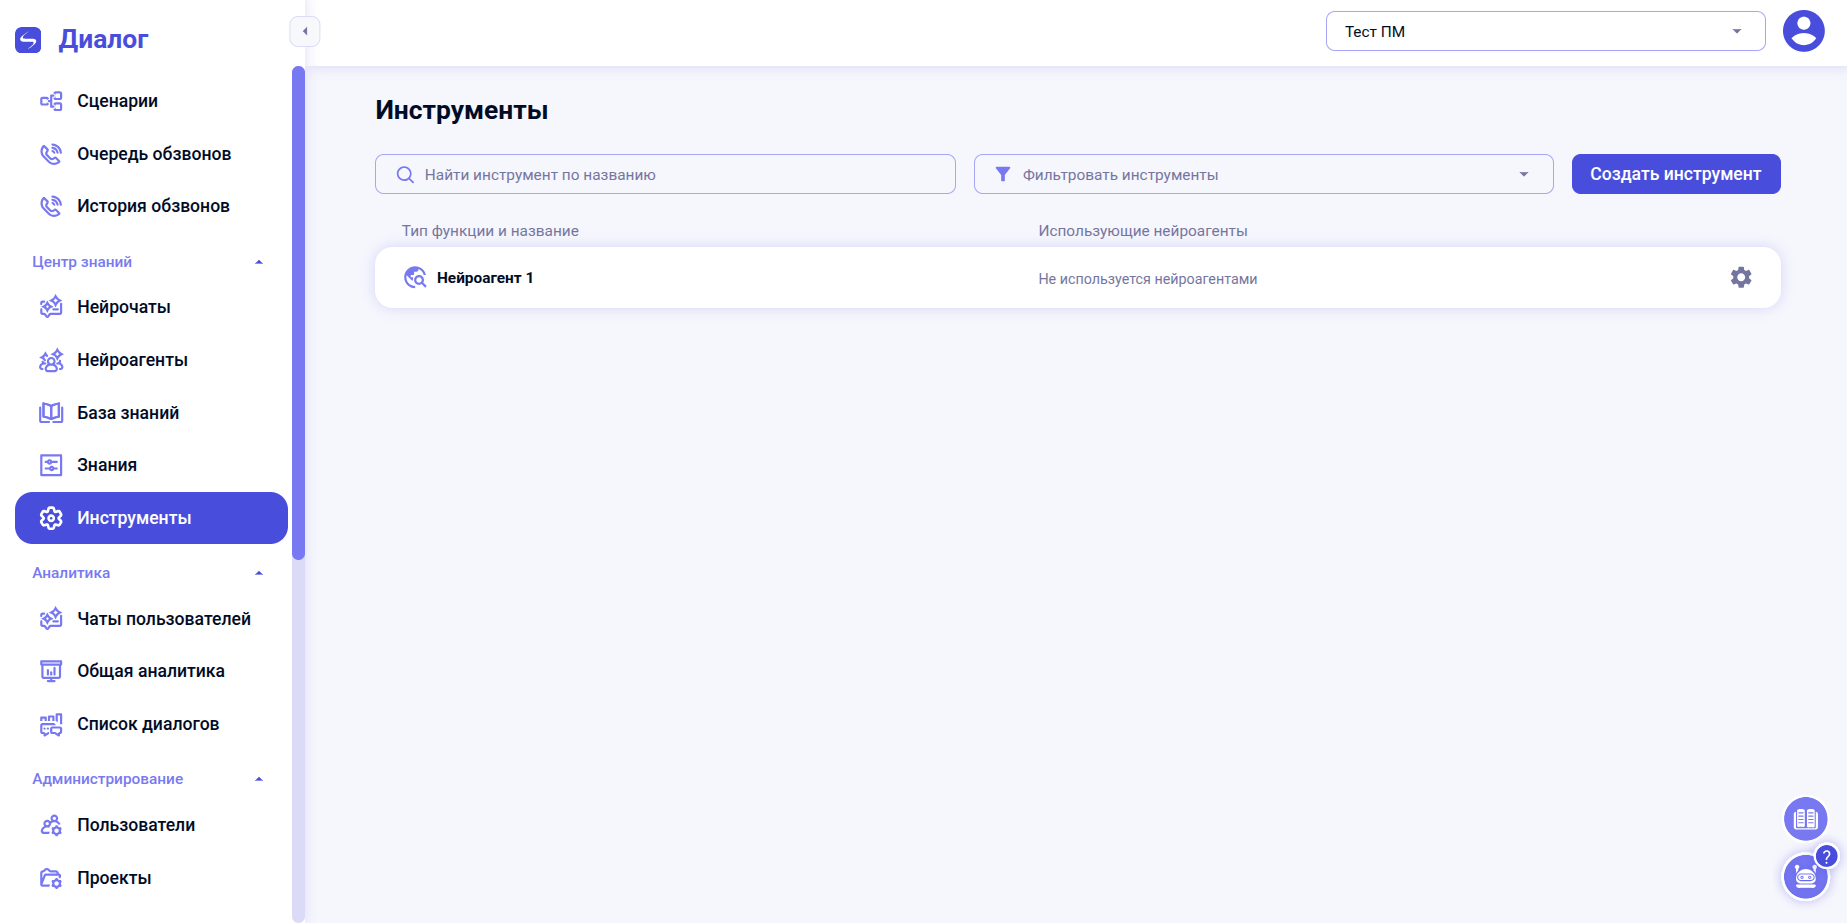Click the Инструменты page heading
This screenshot has height=923, width=1847.
pos(462,110)
